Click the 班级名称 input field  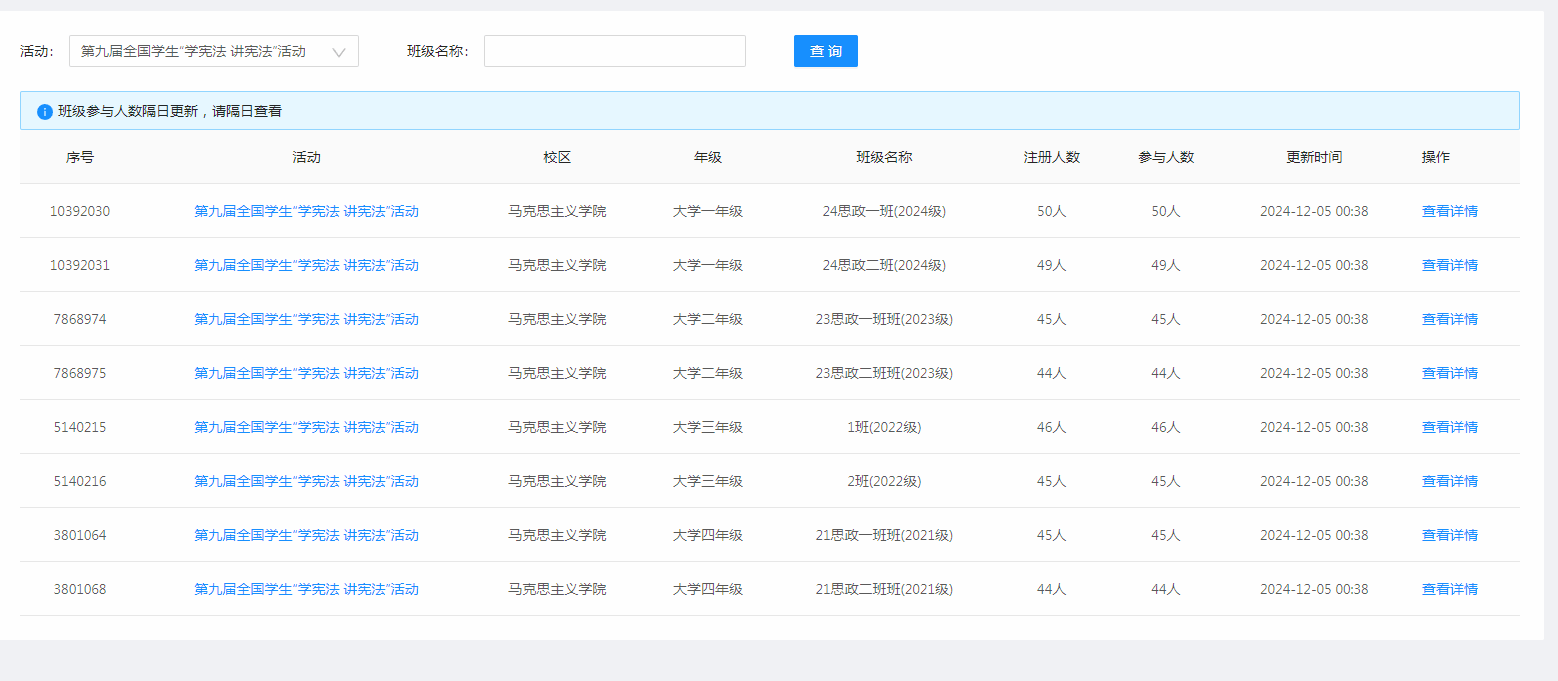point(614,52)
